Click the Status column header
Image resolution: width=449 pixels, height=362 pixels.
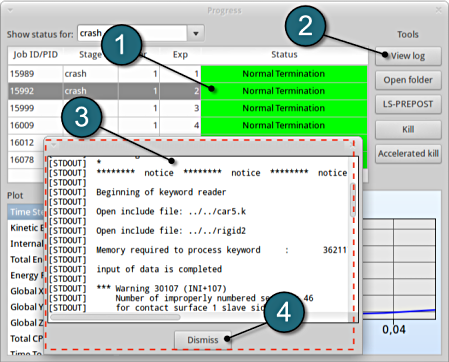[x=284, y=55]
